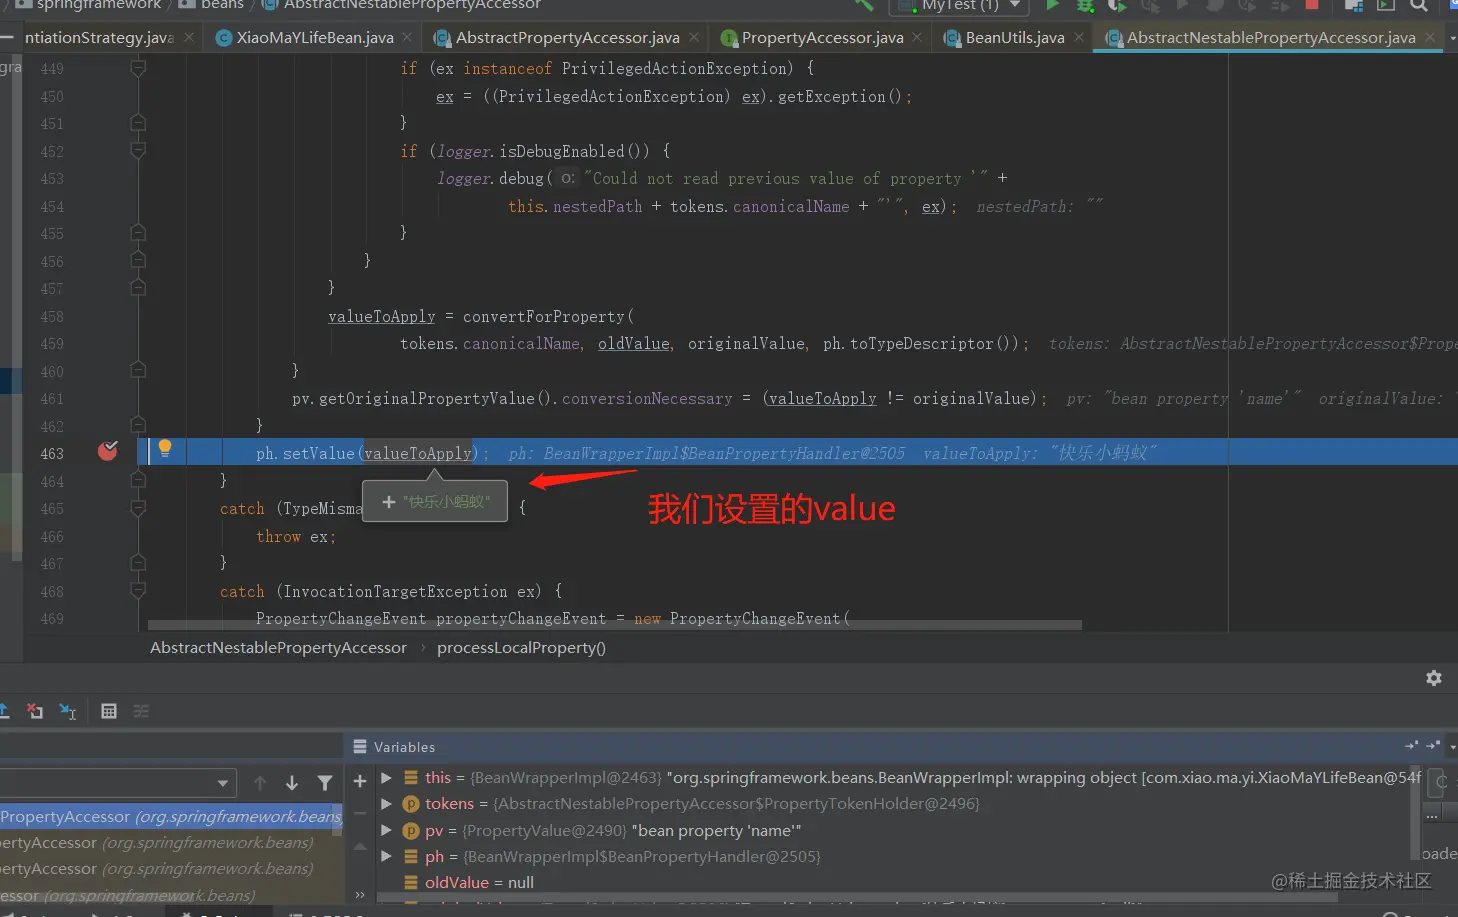Click the frames filter funnel icon

[325, 783]
